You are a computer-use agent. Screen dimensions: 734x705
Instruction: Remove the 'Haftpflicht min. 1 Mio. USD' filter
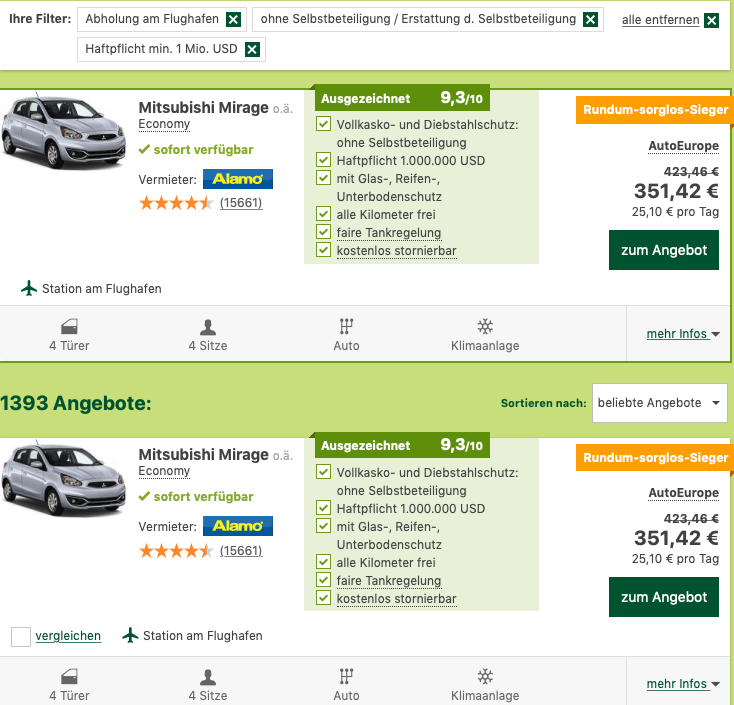252,49
